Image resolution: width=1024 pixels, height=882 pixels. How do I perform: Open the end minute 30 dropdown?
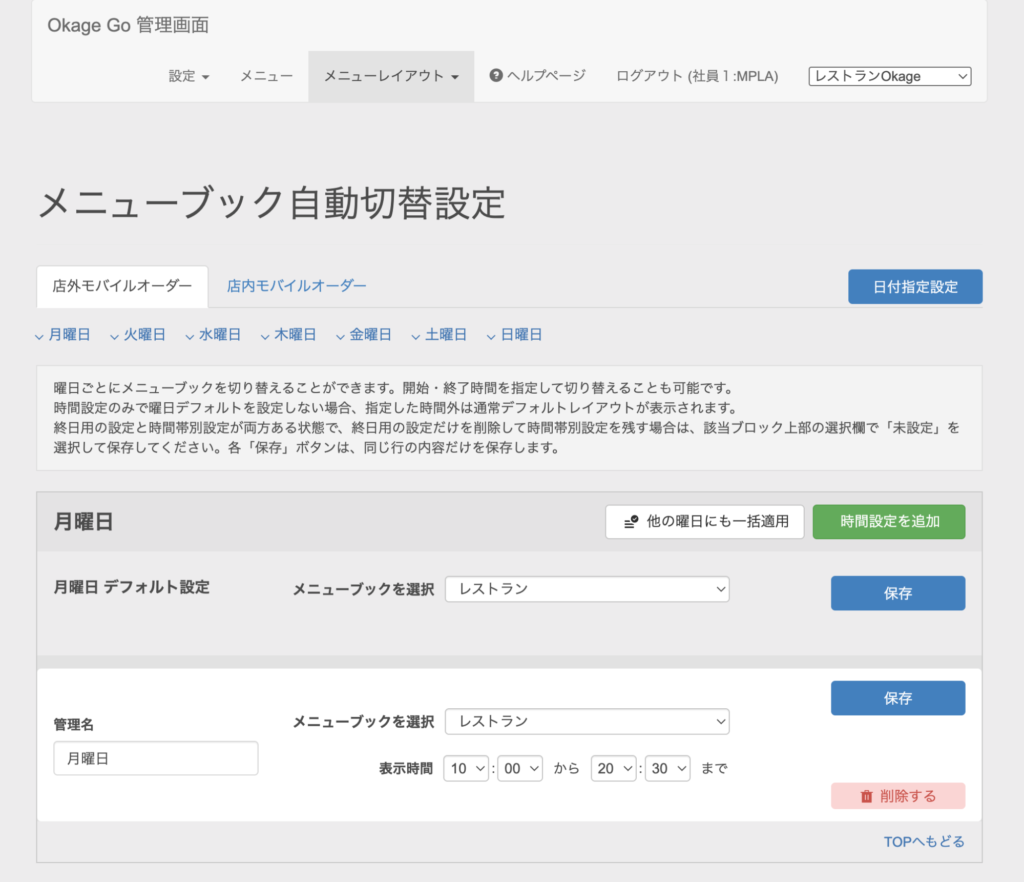click(x=667, y=768)
